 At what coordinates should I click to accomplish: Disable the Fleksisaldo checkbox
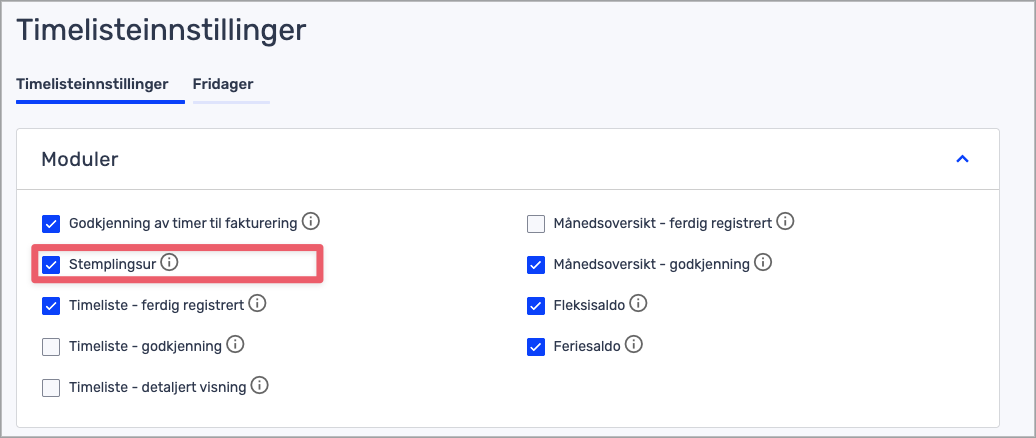point(536,305)
